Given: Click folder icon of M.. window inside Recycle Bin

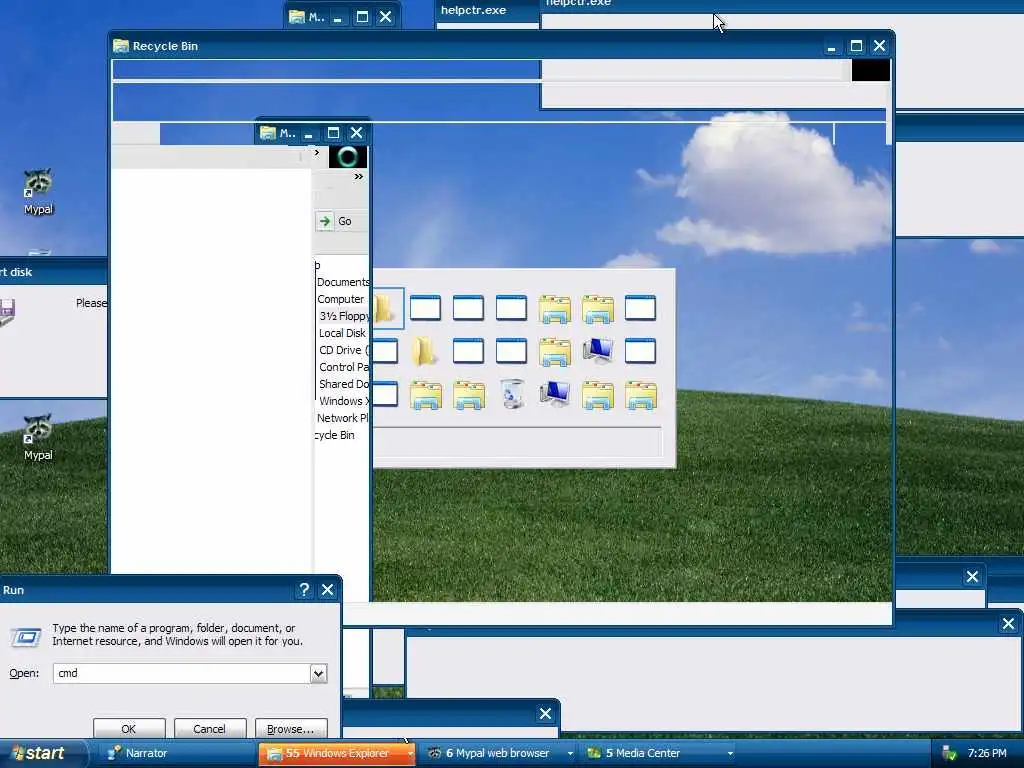Looking at the screenshot, I should click(x=268, y=133).
